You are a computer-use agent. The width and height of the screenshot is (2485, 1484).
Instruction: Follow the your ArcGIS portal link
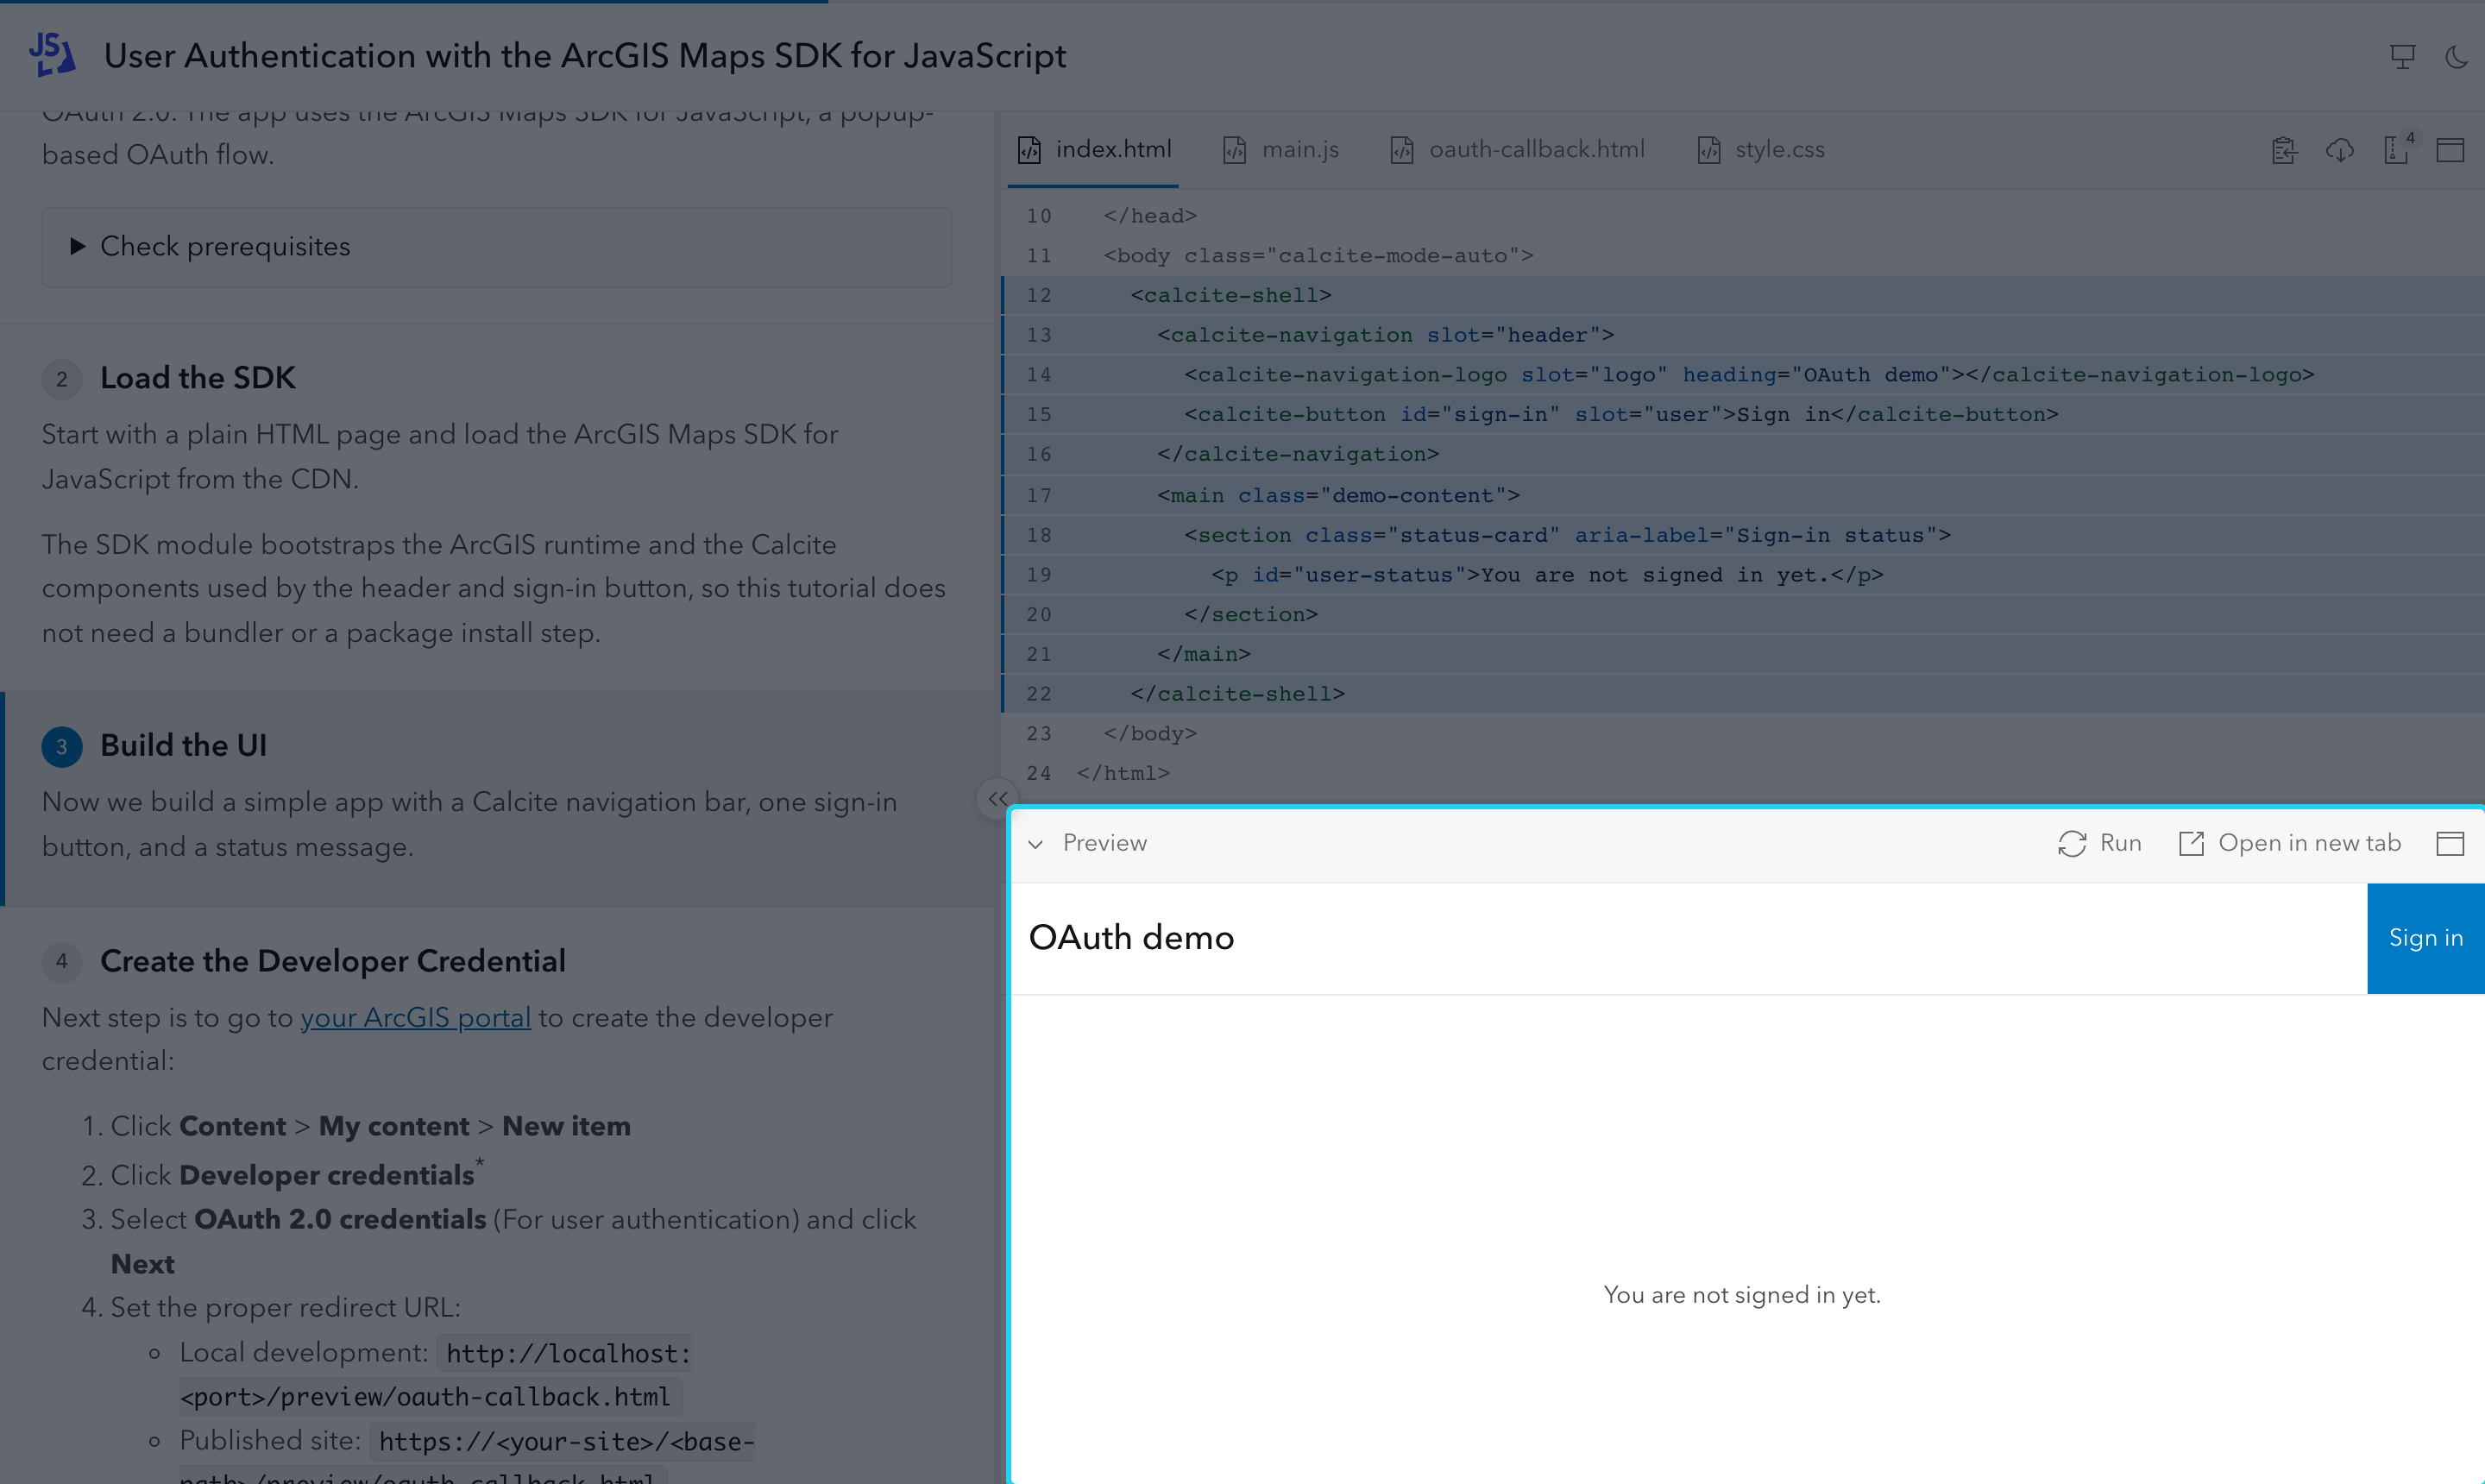point(415,1017)
